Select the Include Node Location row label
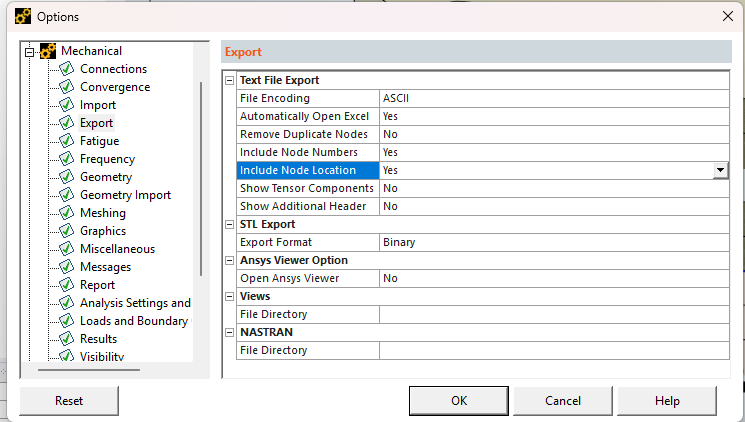The height and width of the screenshot is (422, 745). coord(308,170)
